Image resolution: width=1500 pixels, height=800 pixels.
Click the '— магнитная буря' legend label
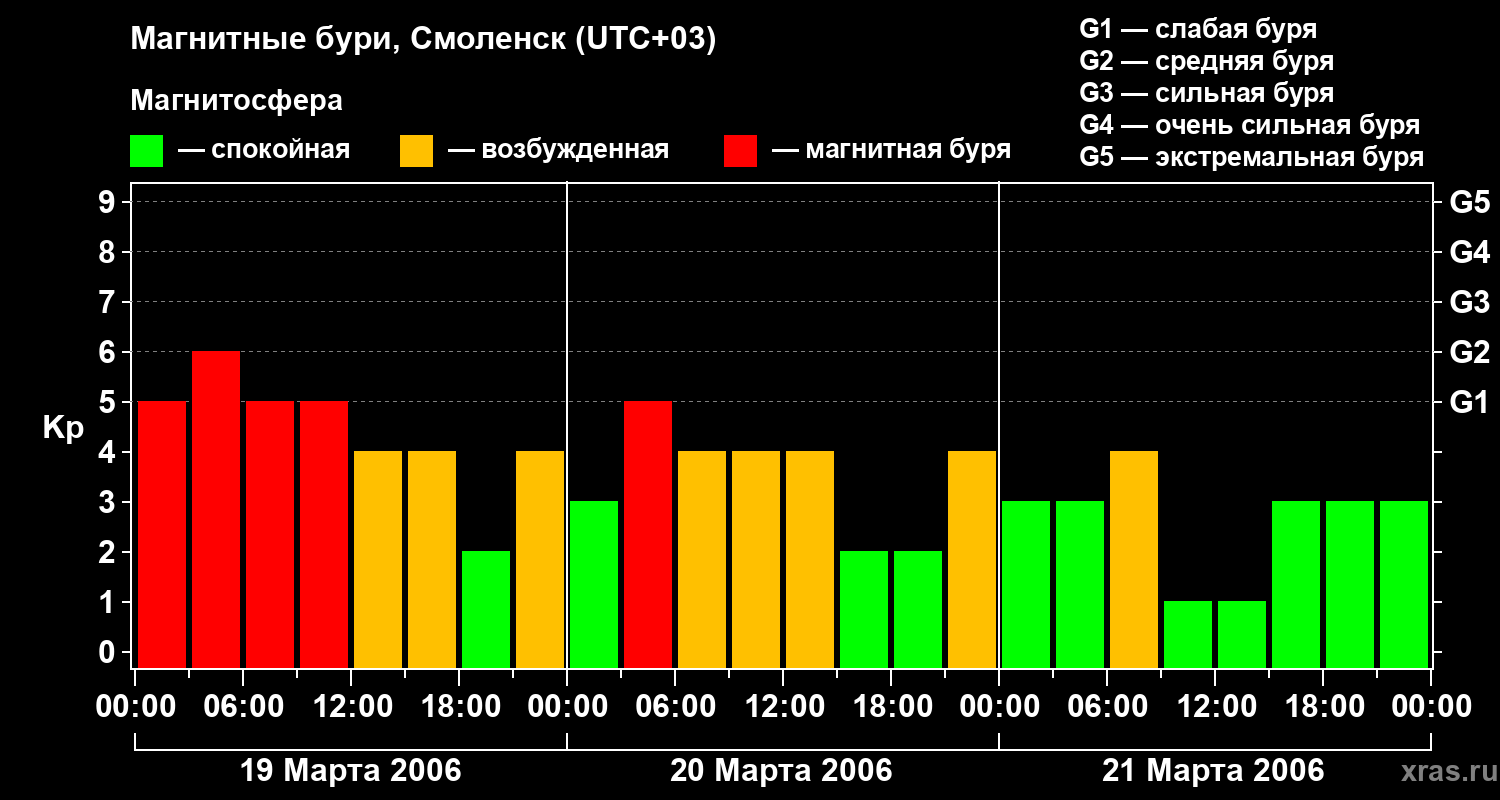tap(892, 150)
